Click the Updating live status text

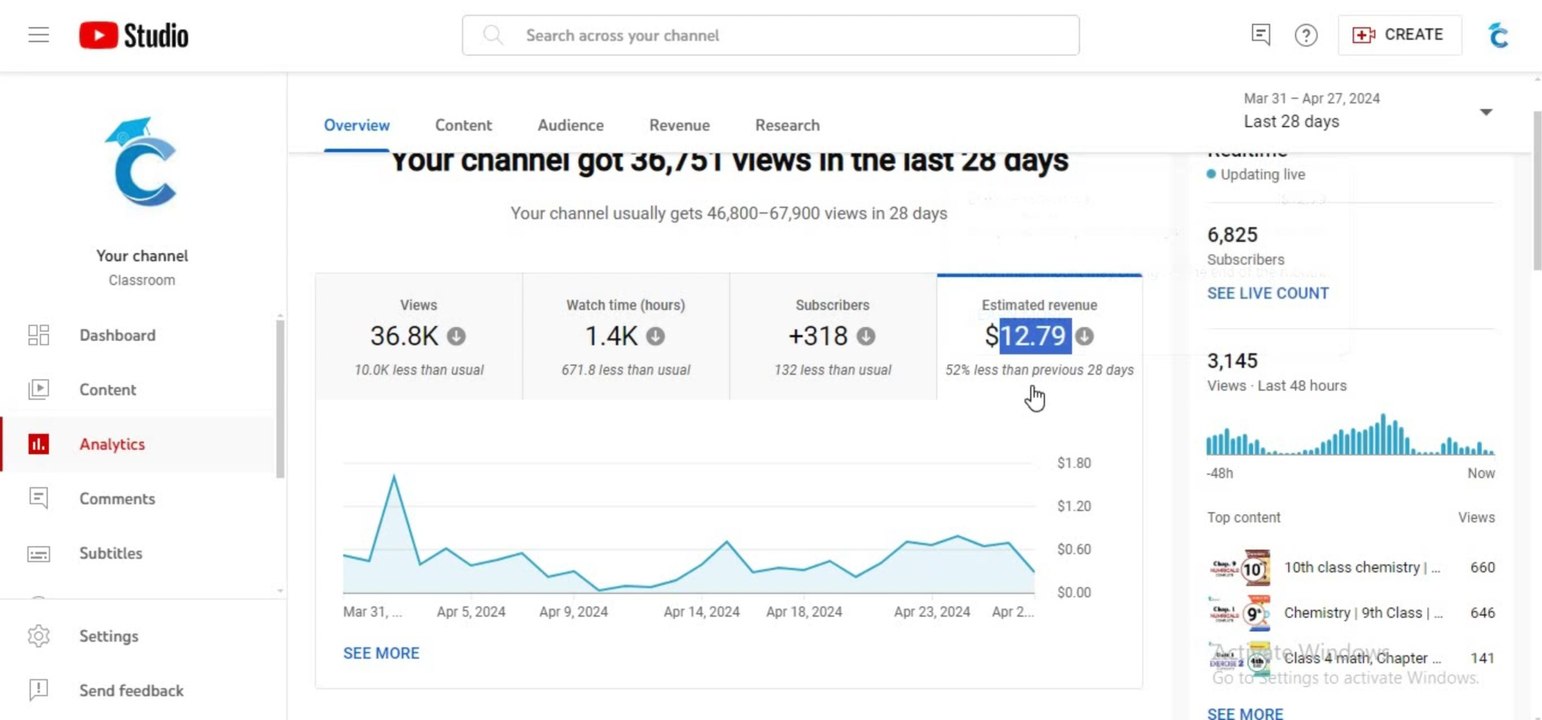(x=1263, y=174)
